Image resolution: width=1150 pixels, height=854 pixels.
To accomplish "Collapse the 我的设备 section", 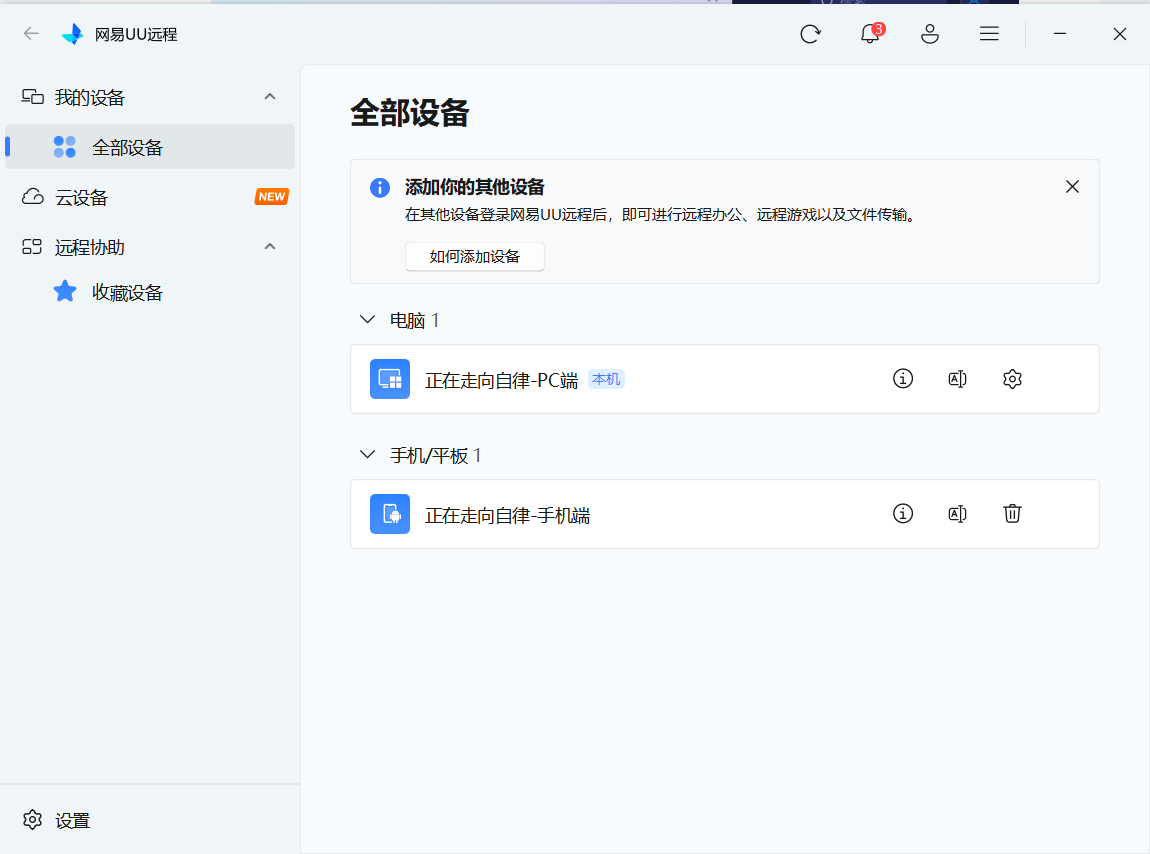I will point(270,97).
